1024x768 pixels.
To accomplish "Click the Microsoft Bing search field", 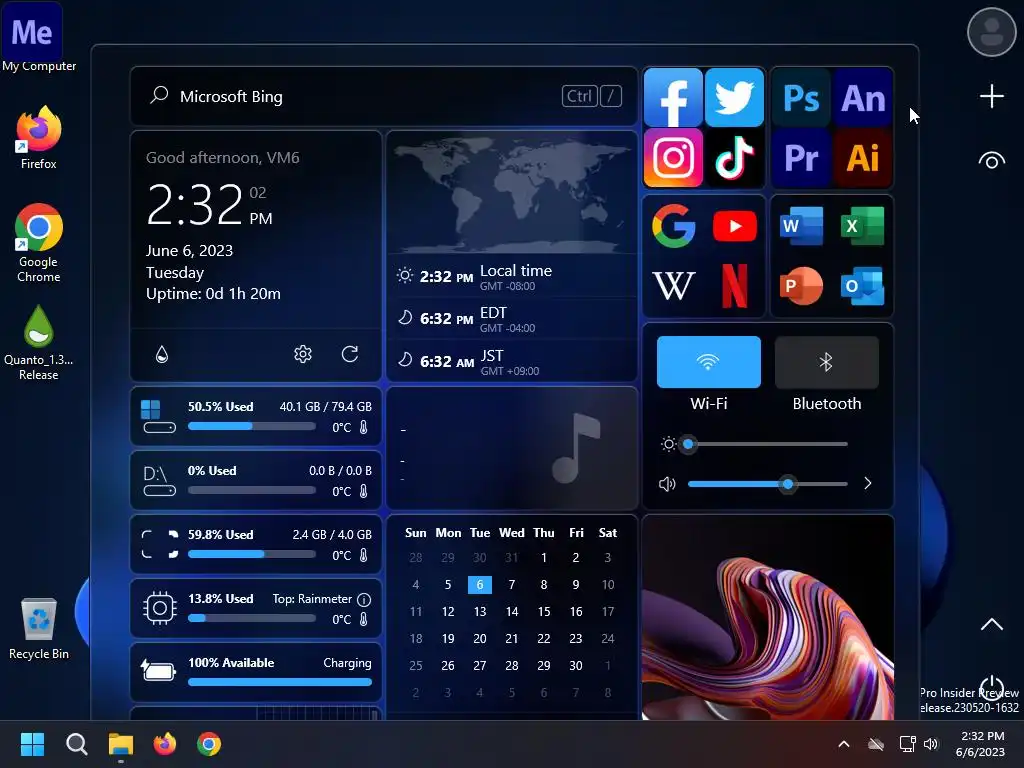I will coord(384,97).
